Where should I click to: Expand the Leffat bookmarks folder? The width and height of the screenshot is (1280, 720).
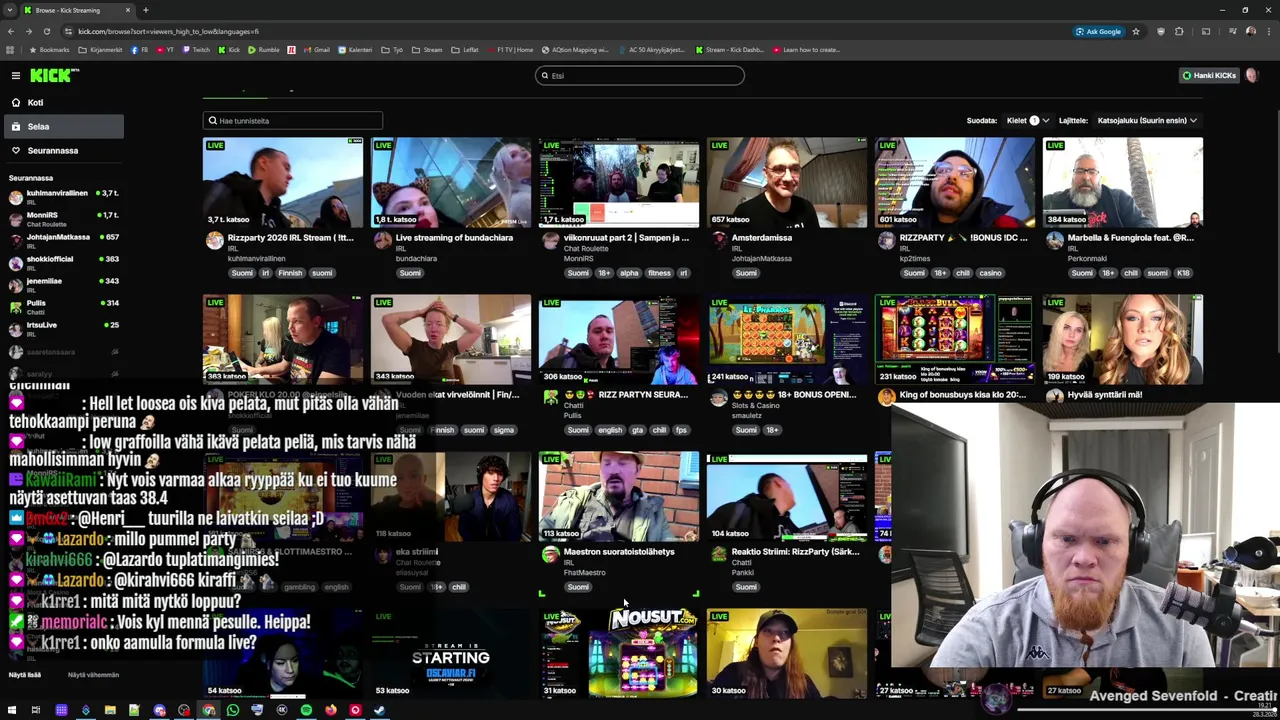pyautogui.click(x=465, y=49)
